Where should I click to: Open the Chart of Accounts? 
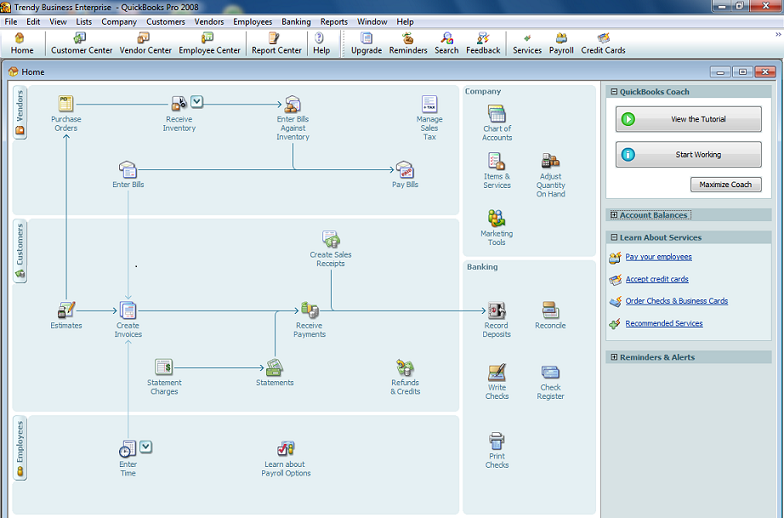[x=496, y=114]
